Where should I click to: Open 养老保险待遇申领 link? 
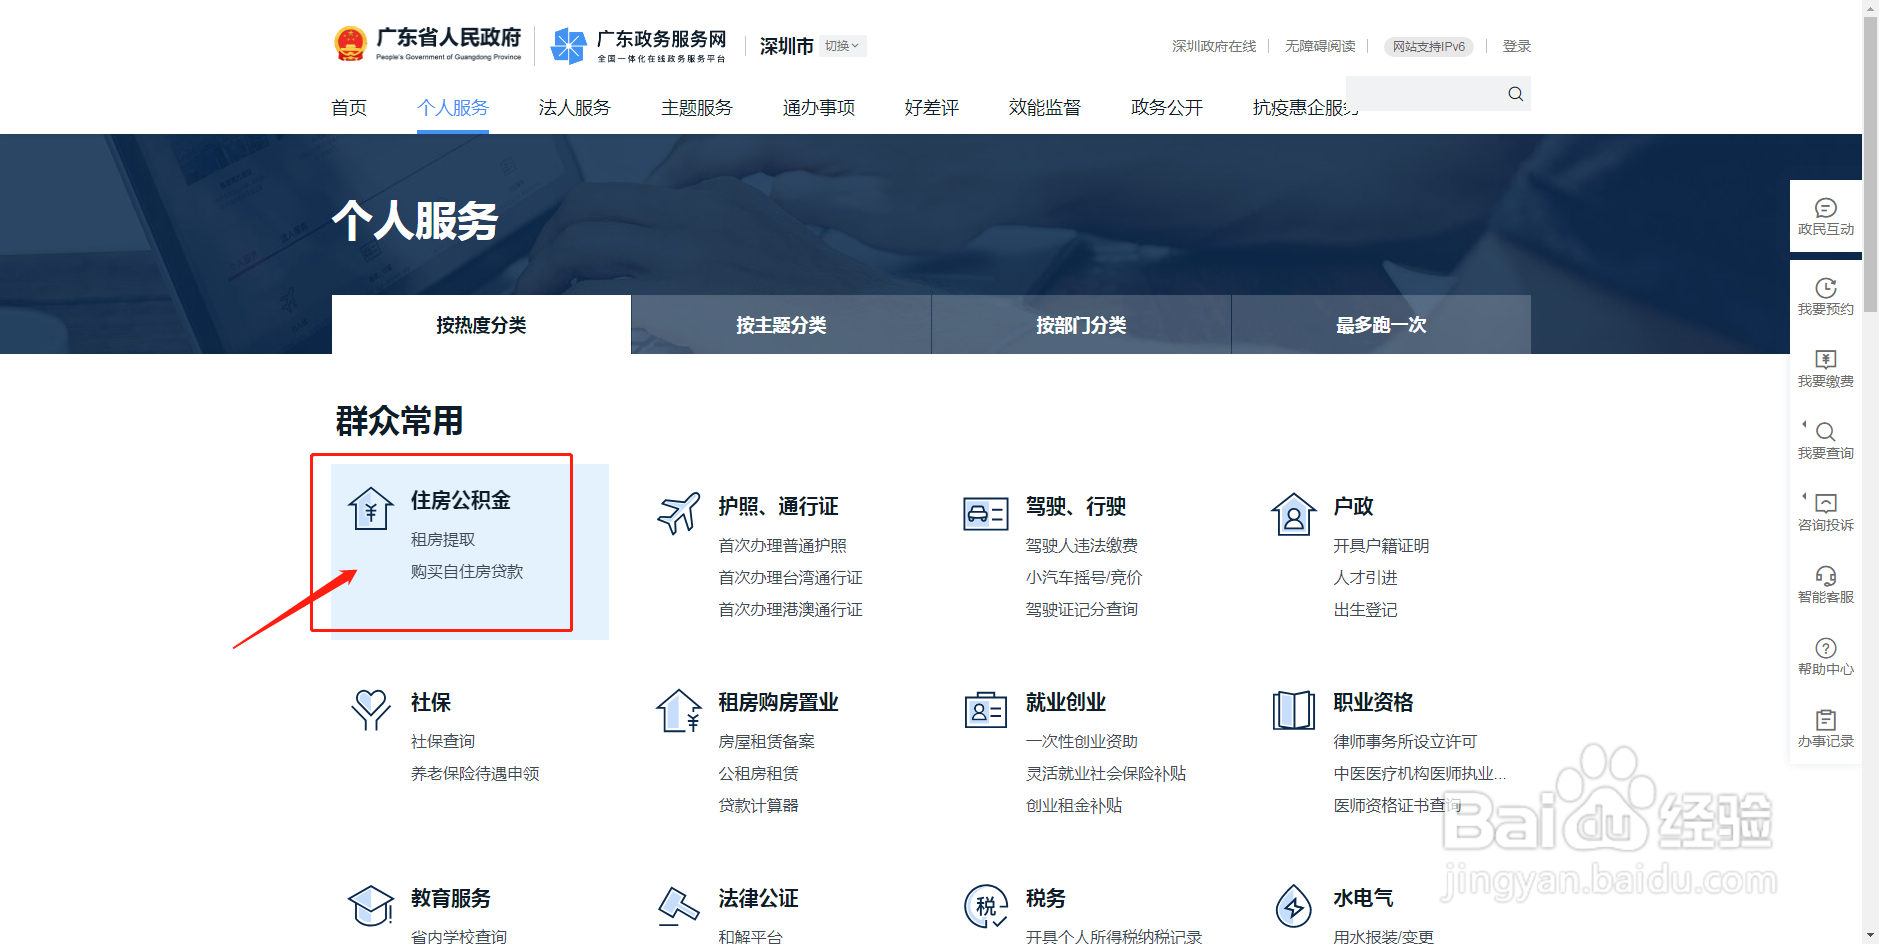coord(475,774)
